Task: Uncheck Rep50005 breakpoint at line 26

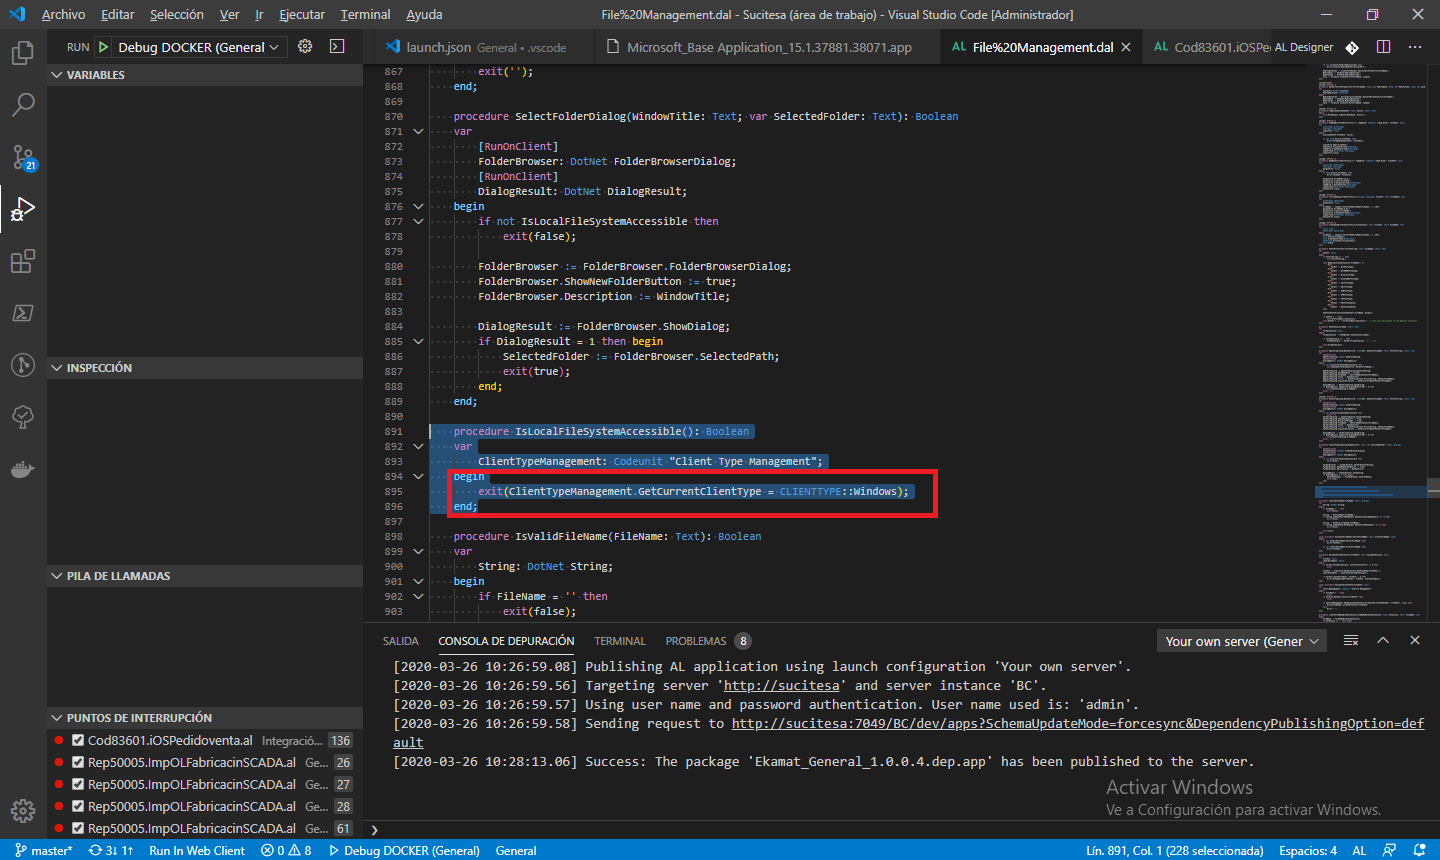Action: coord(78,762)
